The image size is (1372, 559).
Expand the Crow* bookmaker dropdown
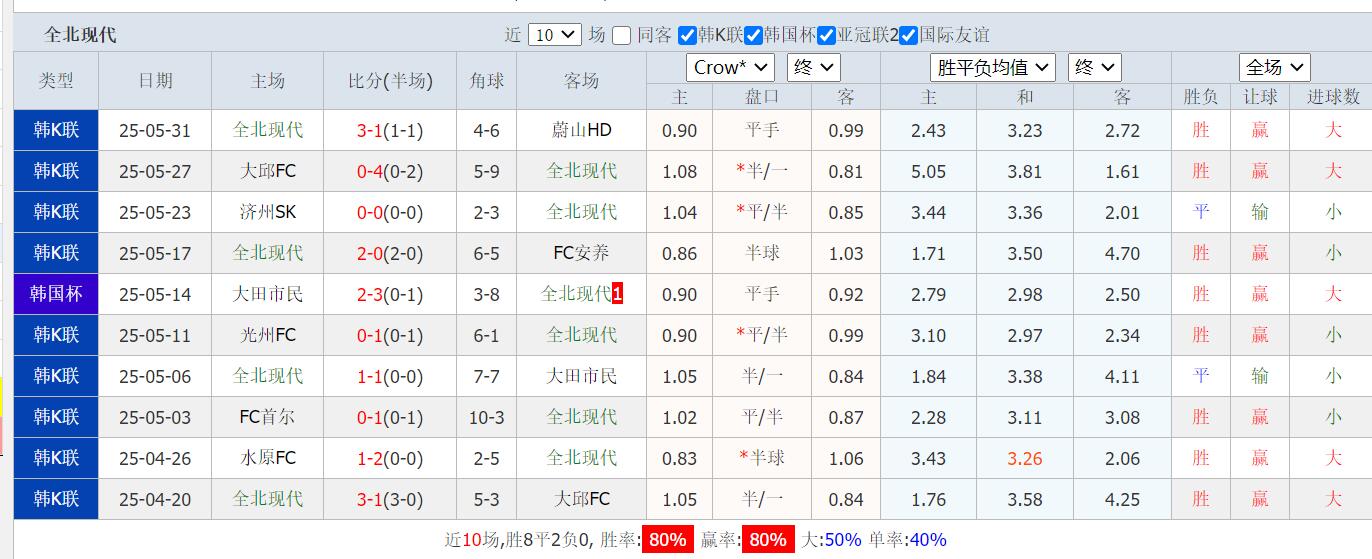[730, 67]
